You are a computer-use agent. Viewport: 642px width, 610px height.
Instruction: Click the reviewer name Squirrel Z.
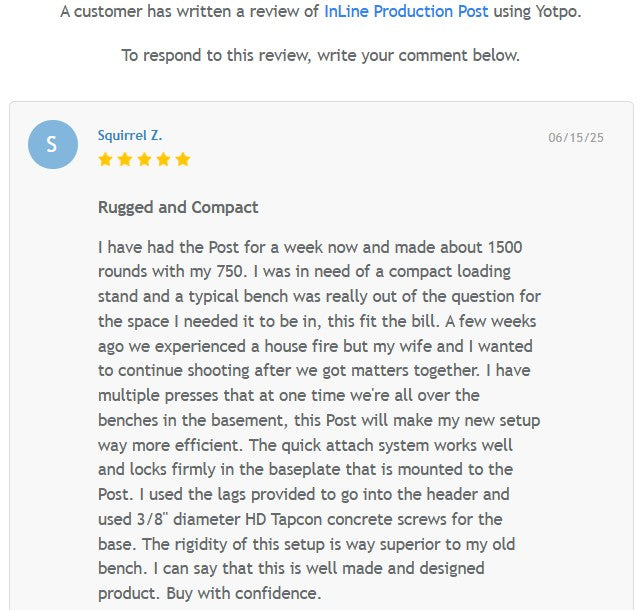tap(130, 135)
